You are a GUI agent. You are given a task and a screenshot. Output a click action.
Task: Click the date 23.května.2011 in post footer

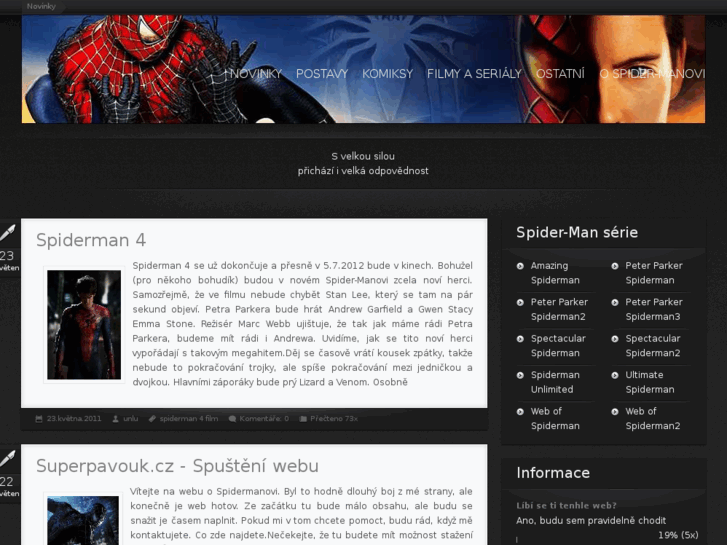tap(74, 419)
